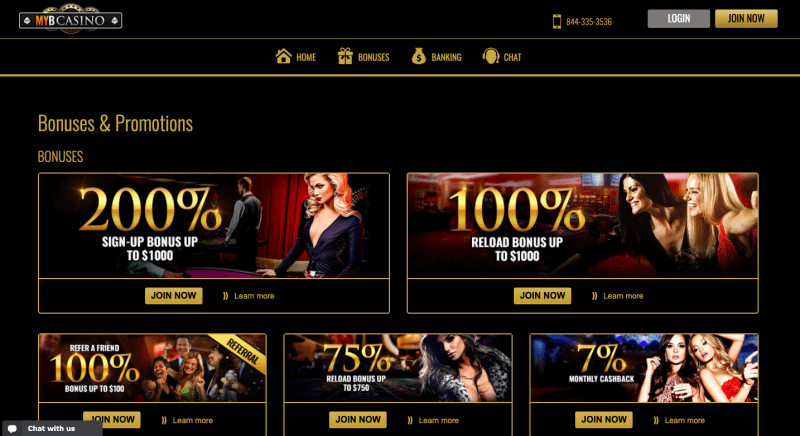Join Now under 200% sign-up bonus
The image size is (800, 436).
173,296
